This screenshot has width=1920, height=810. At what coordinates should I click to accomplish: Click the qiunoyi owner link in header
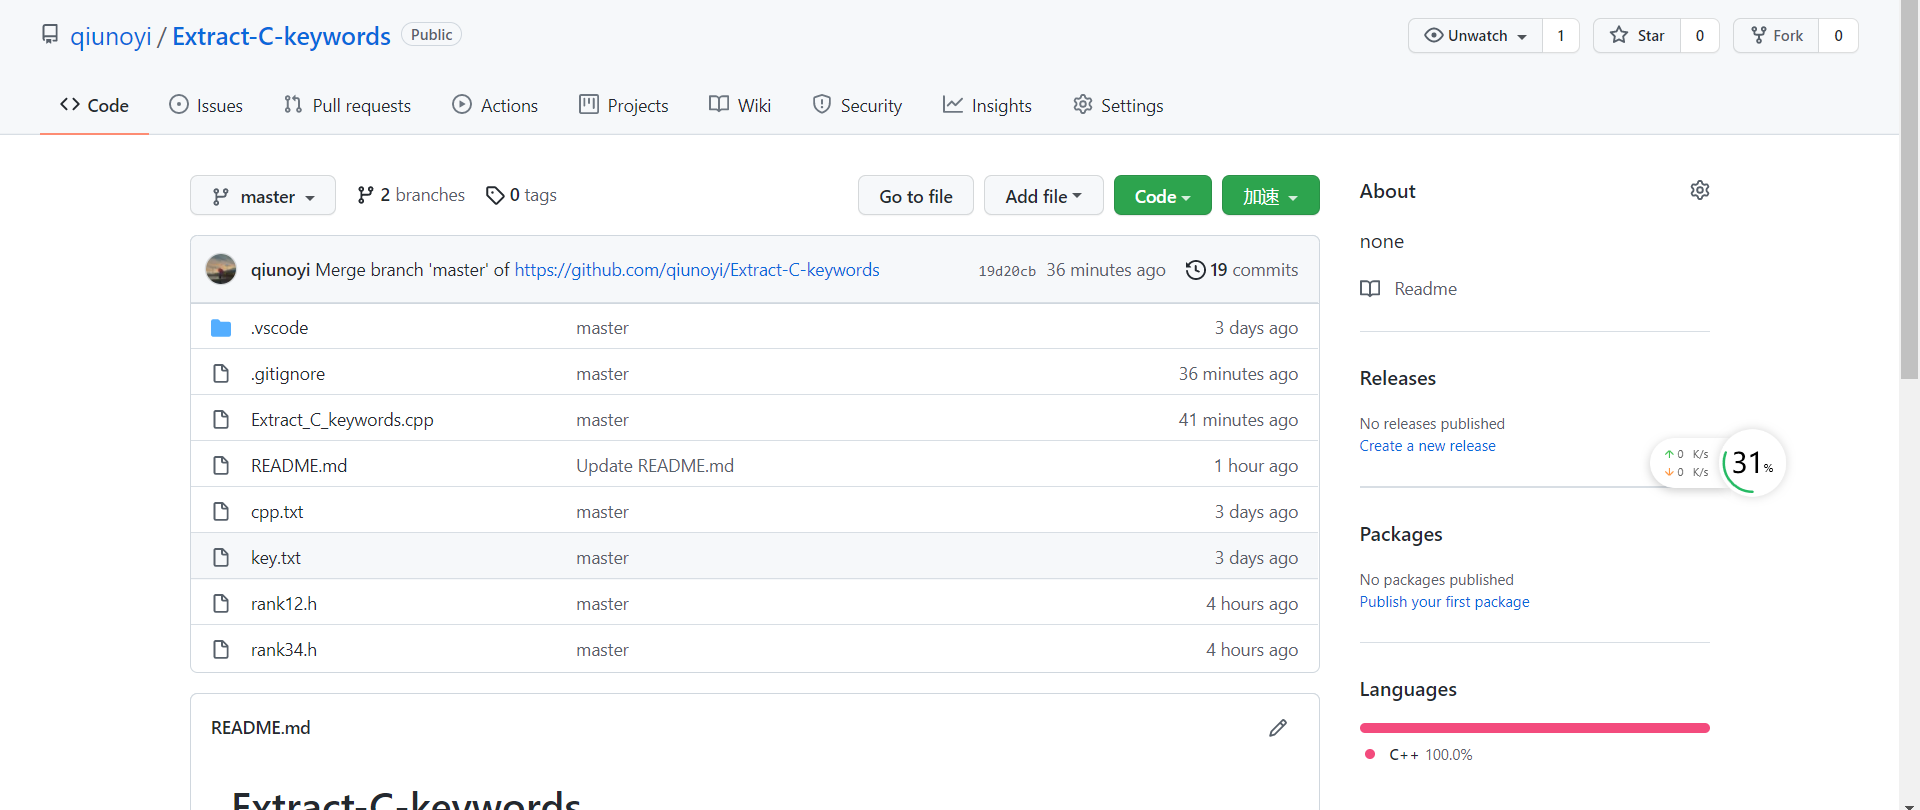(x=111, y=36)
